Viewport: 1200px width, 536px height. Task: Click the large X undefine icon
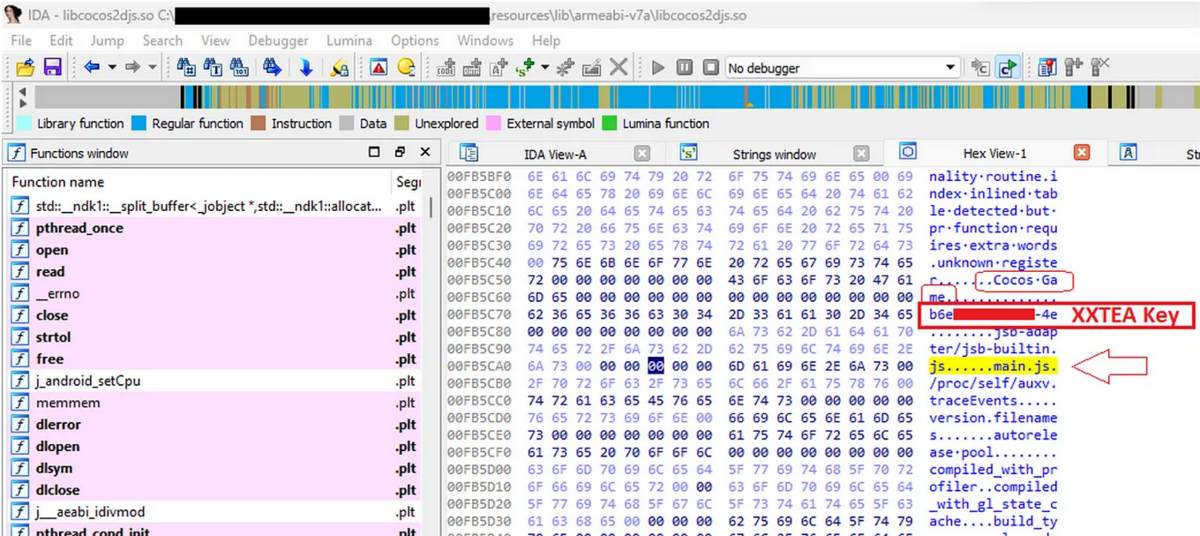tap(620, 68)
